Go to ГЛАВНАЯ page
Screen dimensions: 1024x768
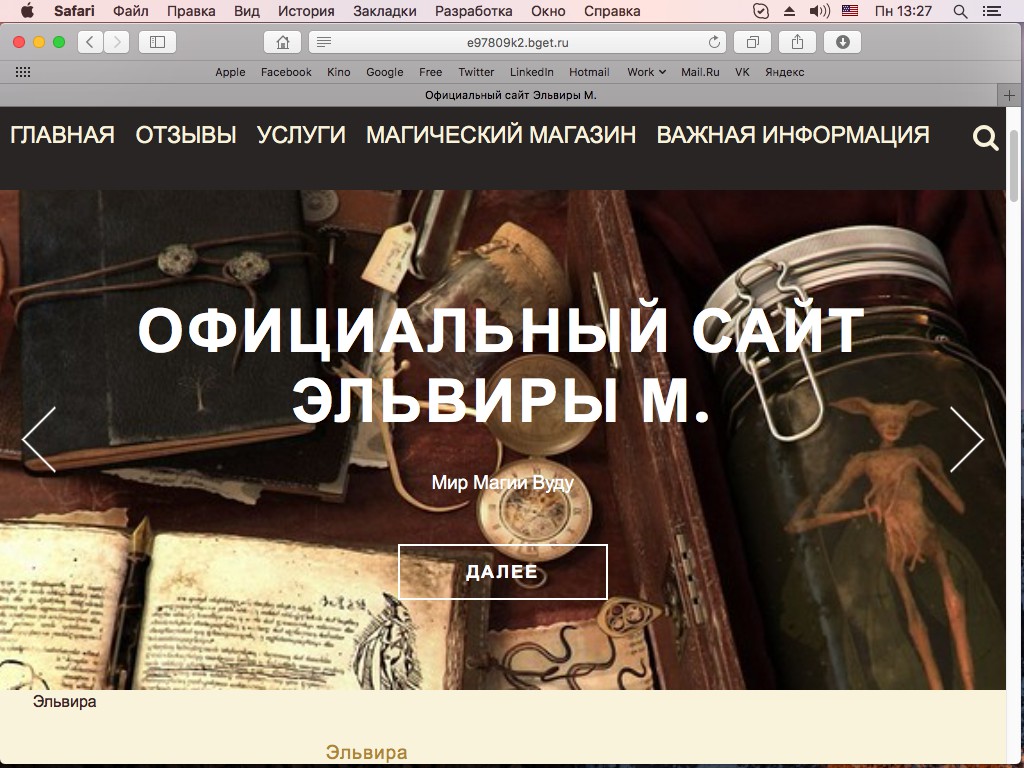coord(62,135)
